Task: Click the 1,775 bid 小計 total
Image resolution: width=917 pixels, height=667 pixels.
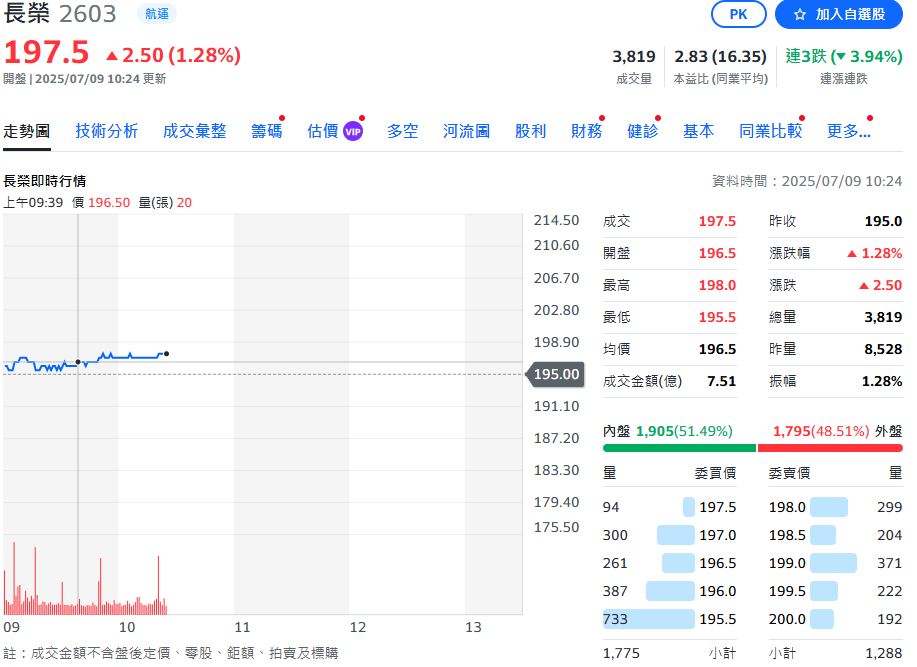Action: pyautogui.click(x=621, y=653)
